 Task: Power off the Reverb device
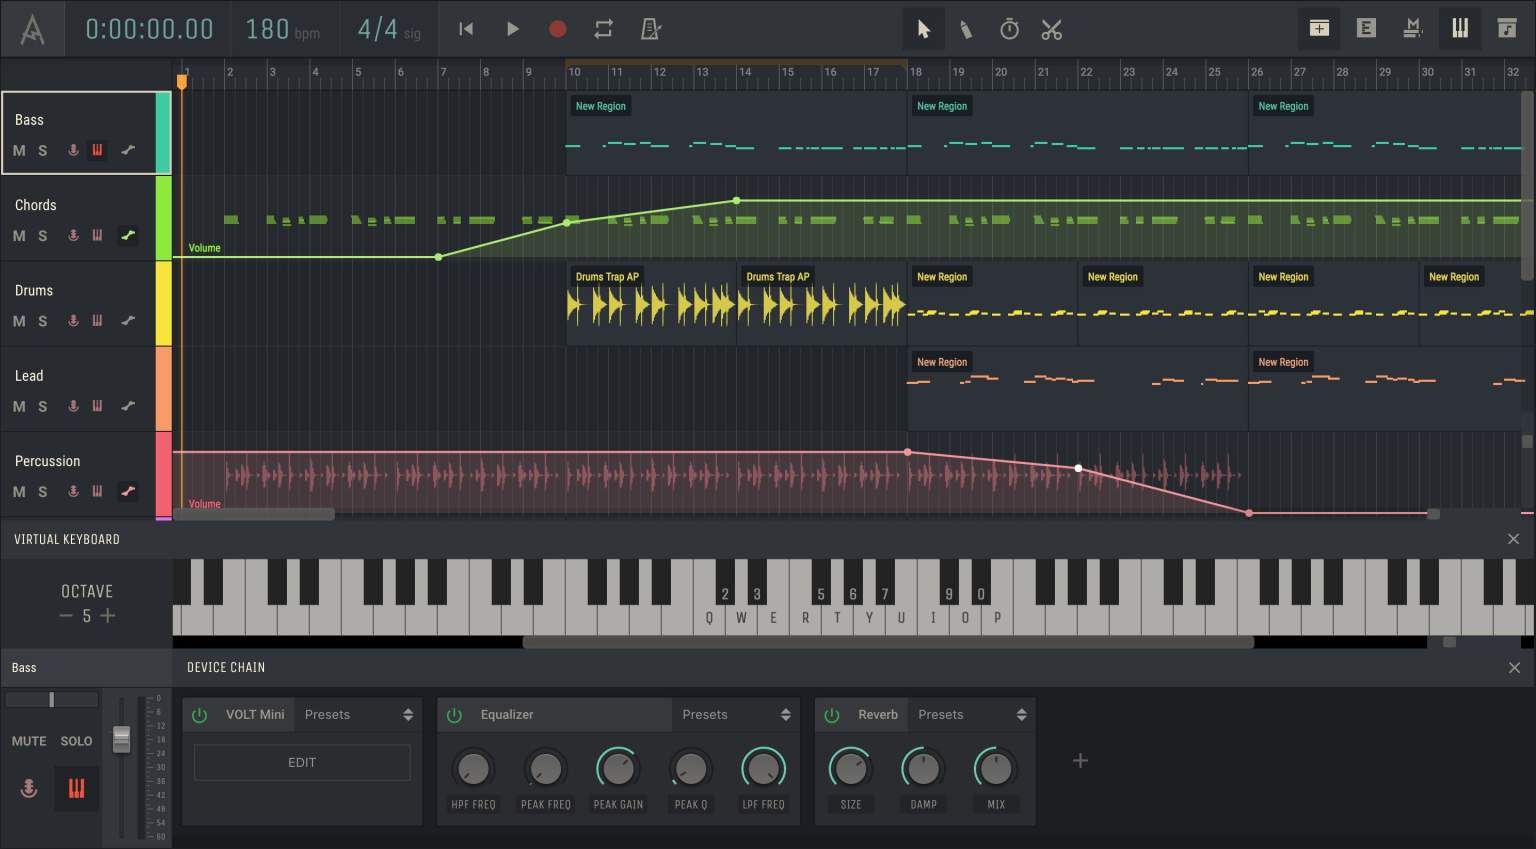tap(830, 714)
